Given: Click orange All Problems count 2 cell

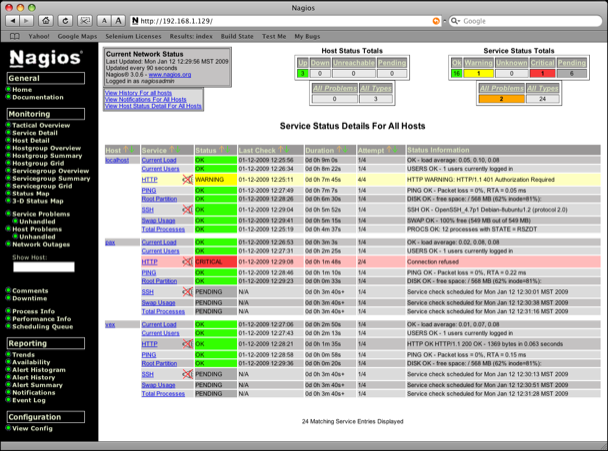Looking at the screenshot, I should (501, 99).
